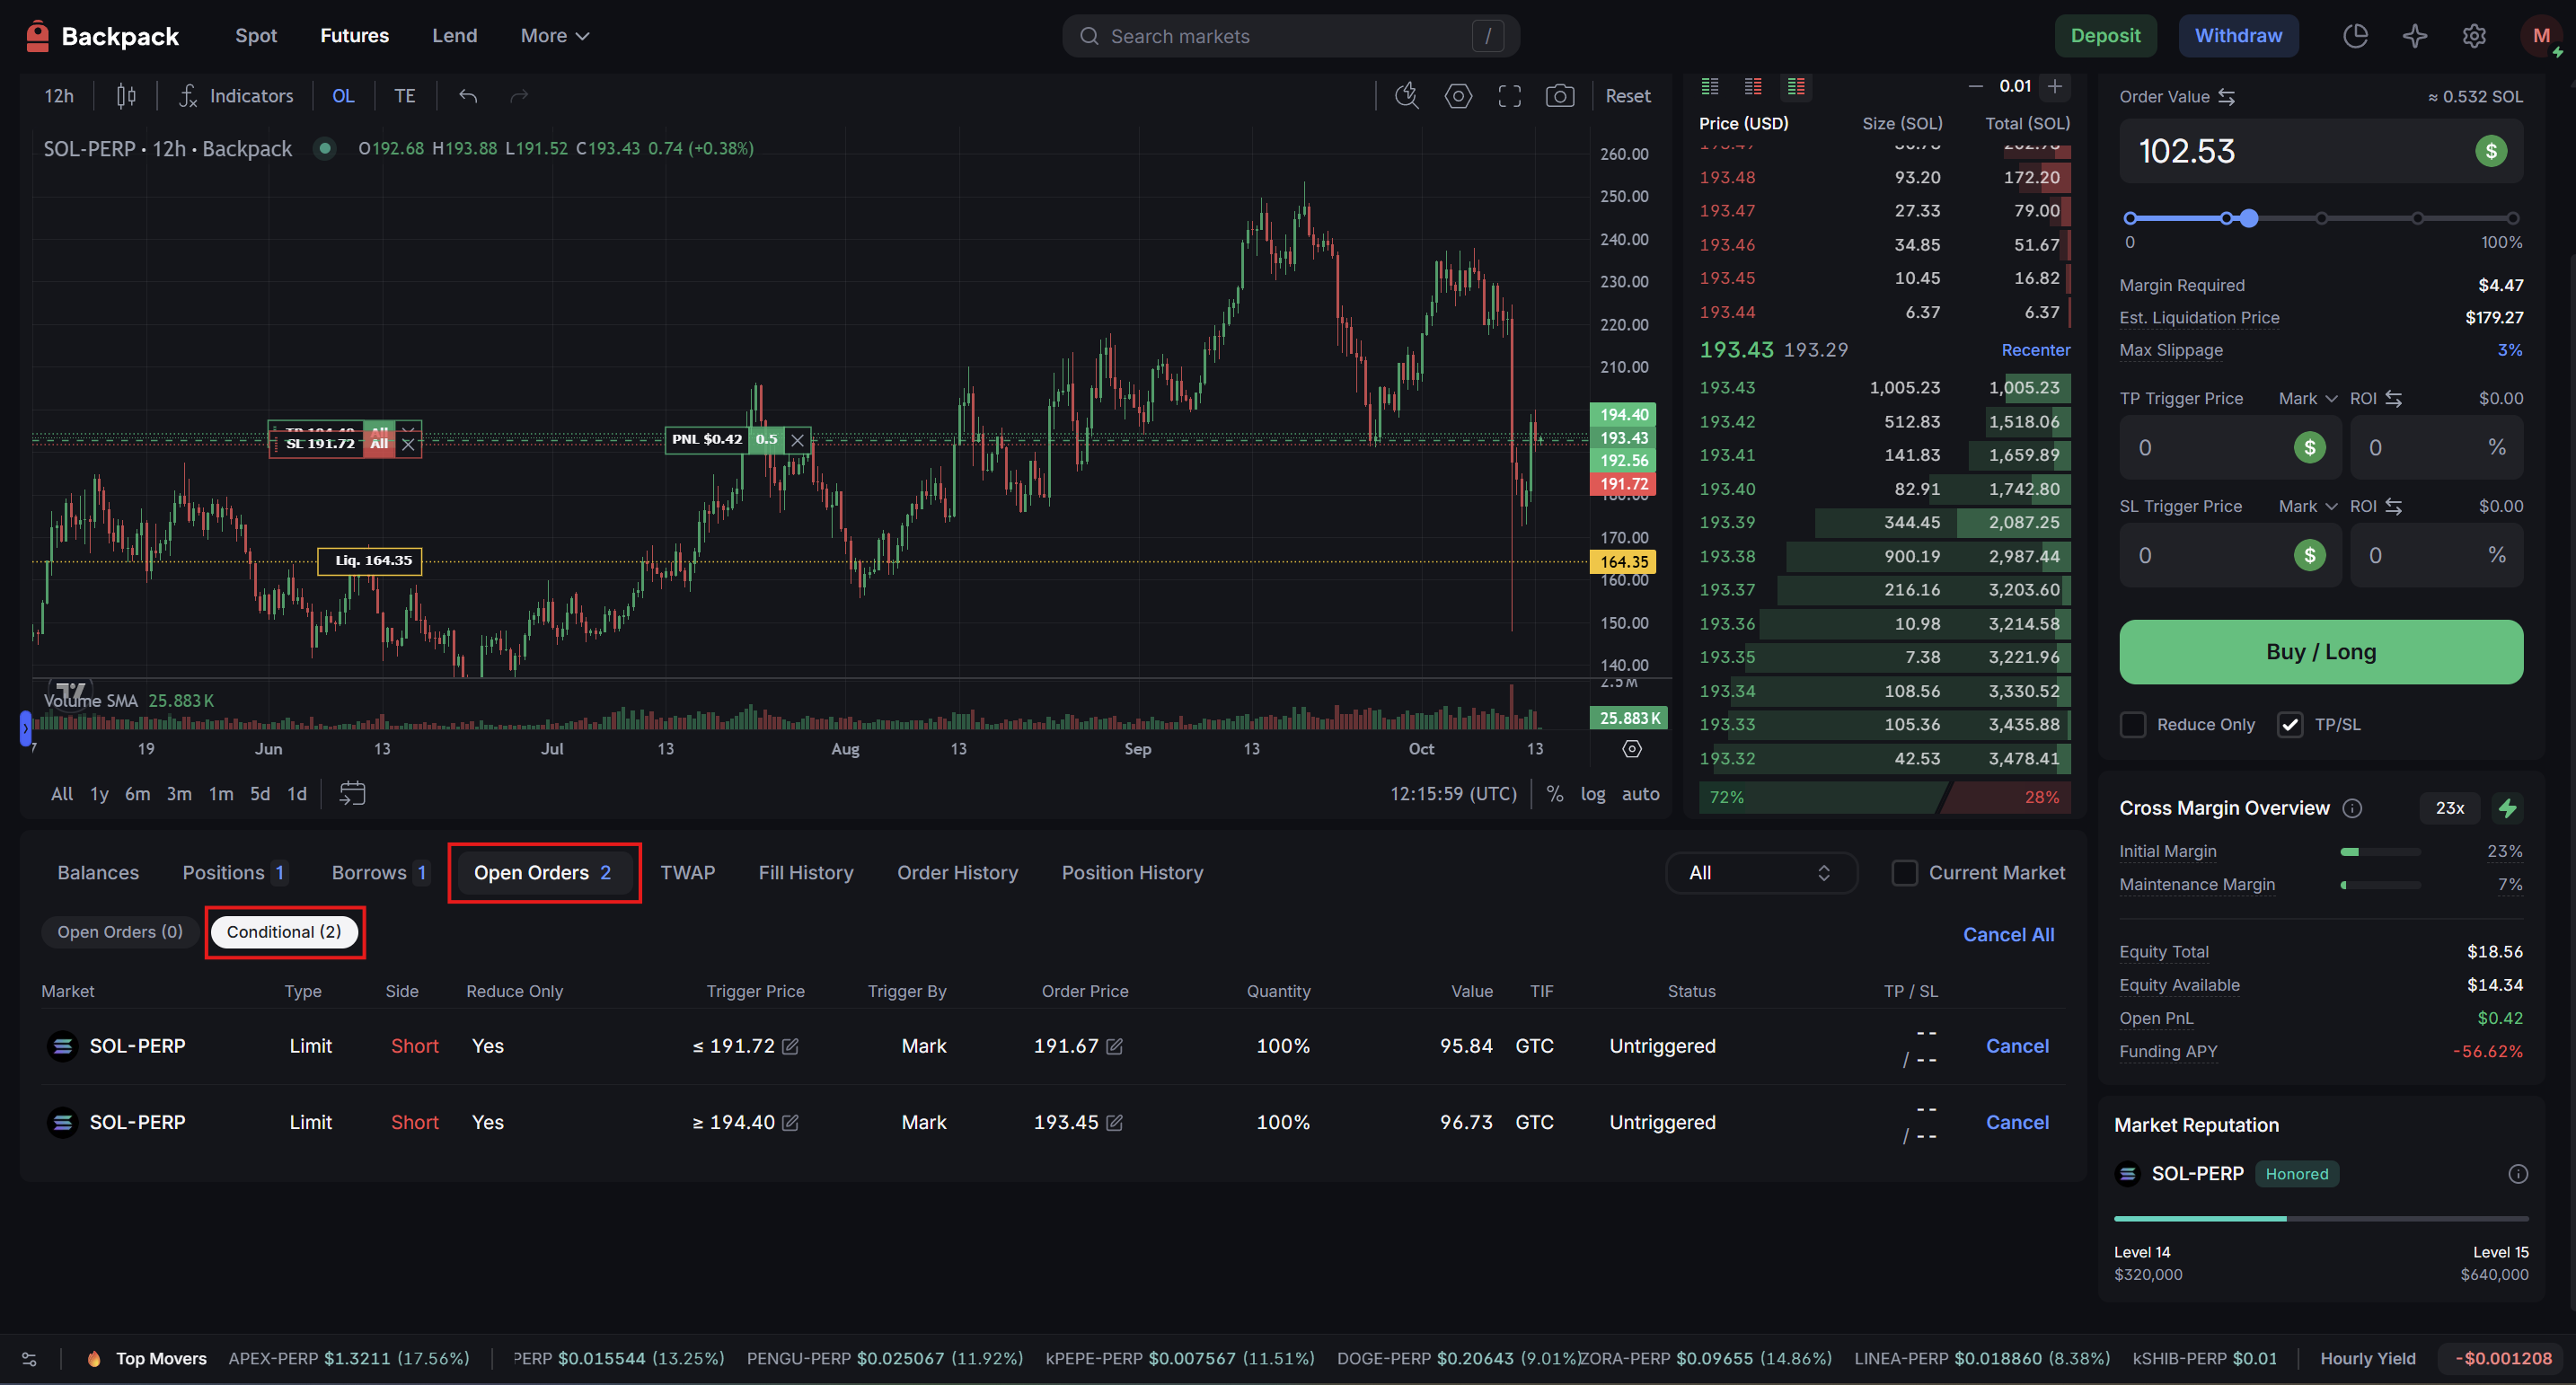Uncheck the TP/SL checkbox
Viewport: 2576px width, 1385px height.
(2290, 724)
